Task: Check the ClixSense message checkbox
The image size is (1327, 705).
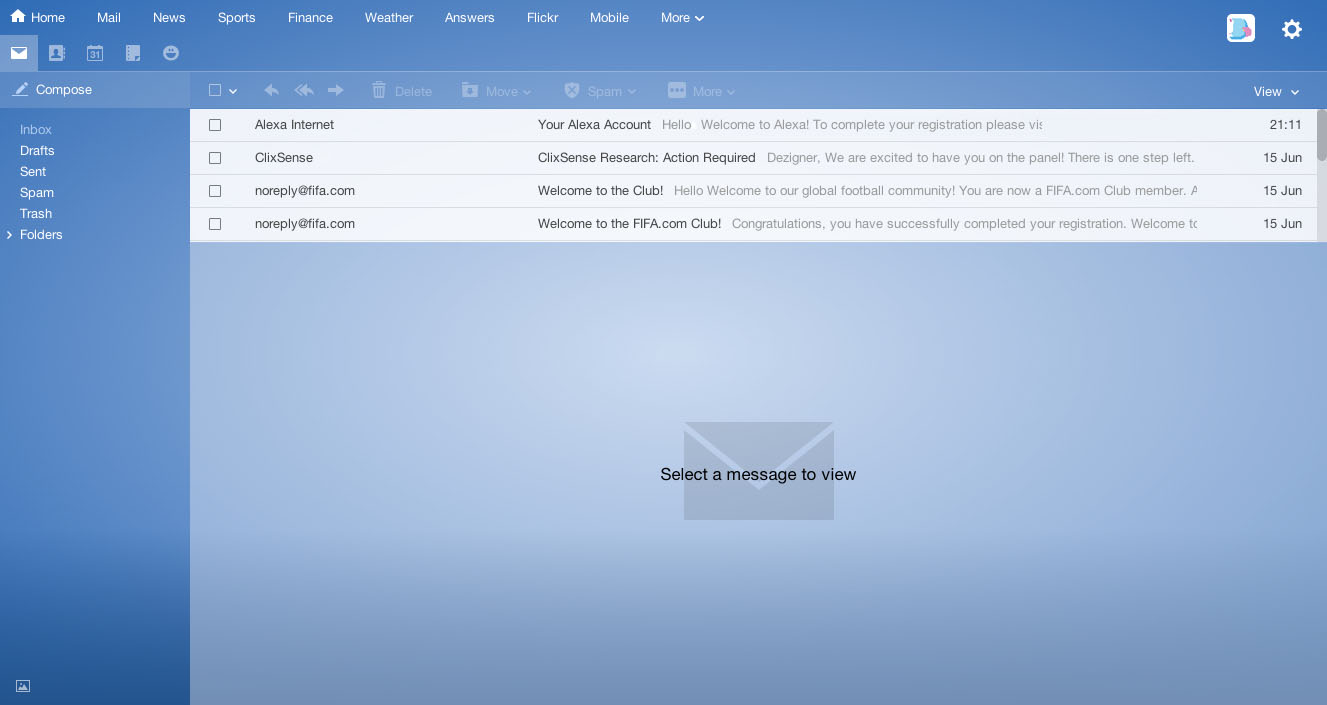Action: 215,158
